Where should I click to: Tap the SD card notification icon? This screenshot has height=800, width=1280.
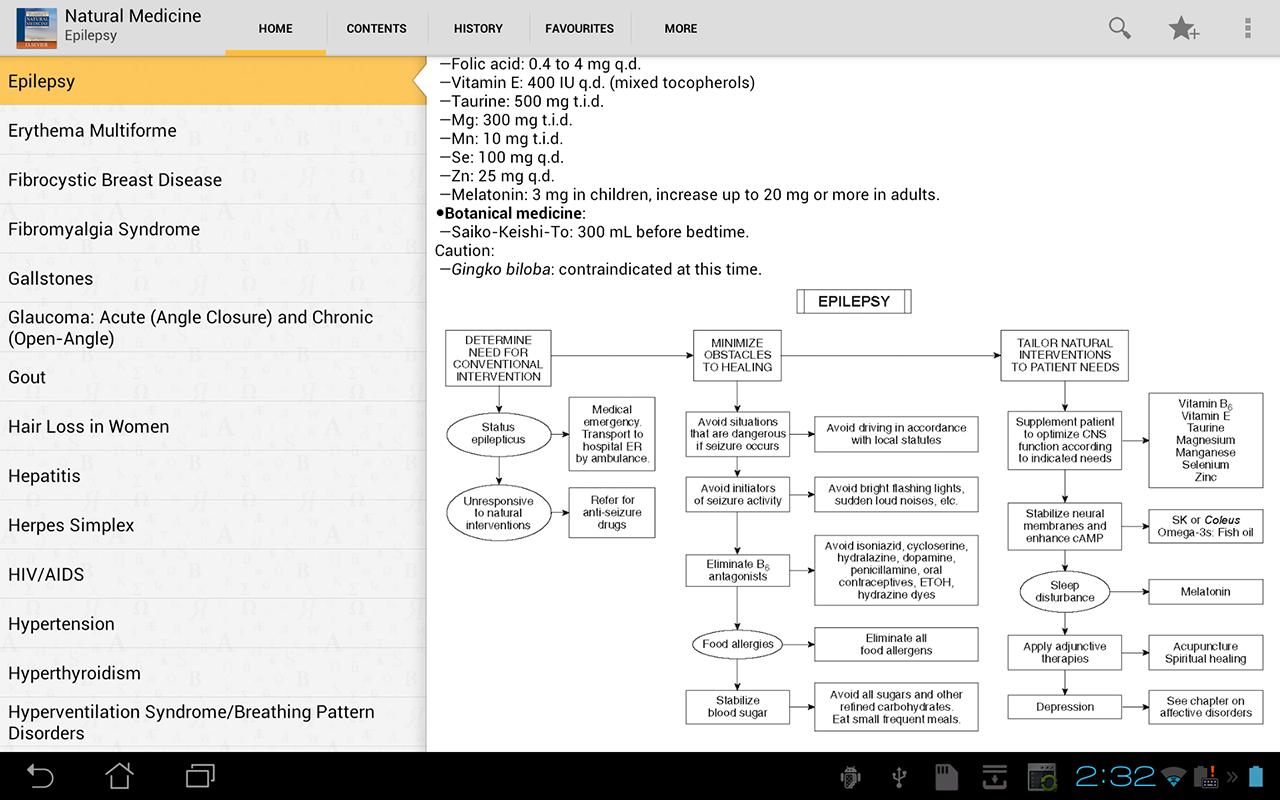[x=946, y=777]
